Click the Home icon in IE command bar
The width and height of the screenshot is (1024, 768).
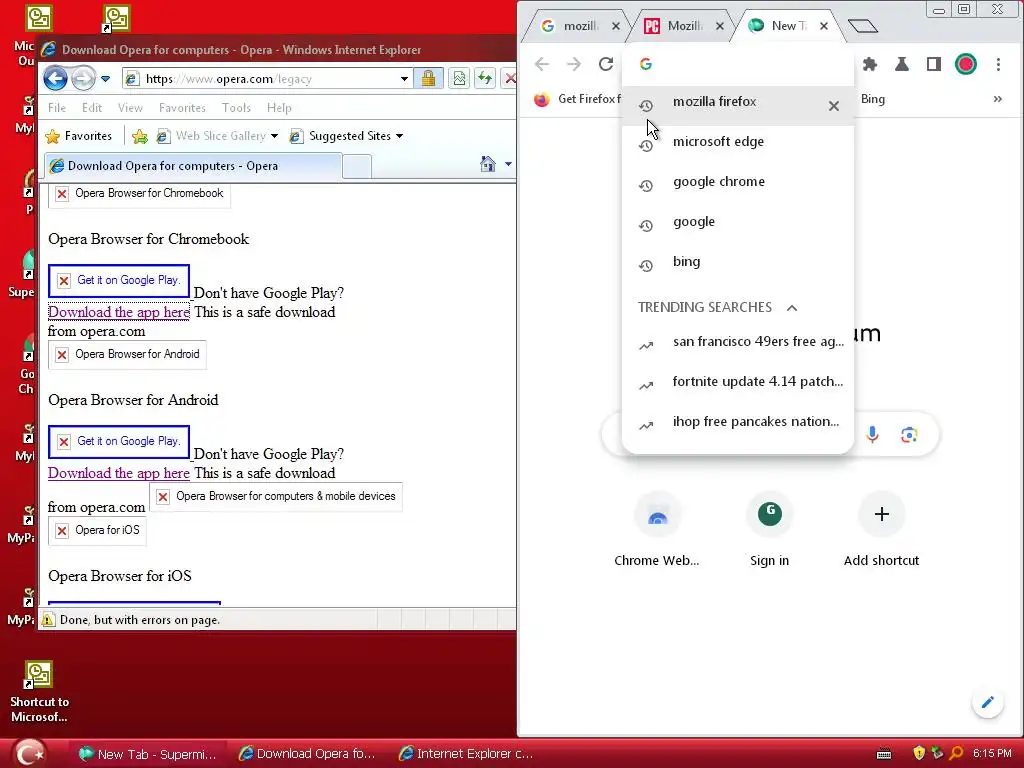click(488, 164)
